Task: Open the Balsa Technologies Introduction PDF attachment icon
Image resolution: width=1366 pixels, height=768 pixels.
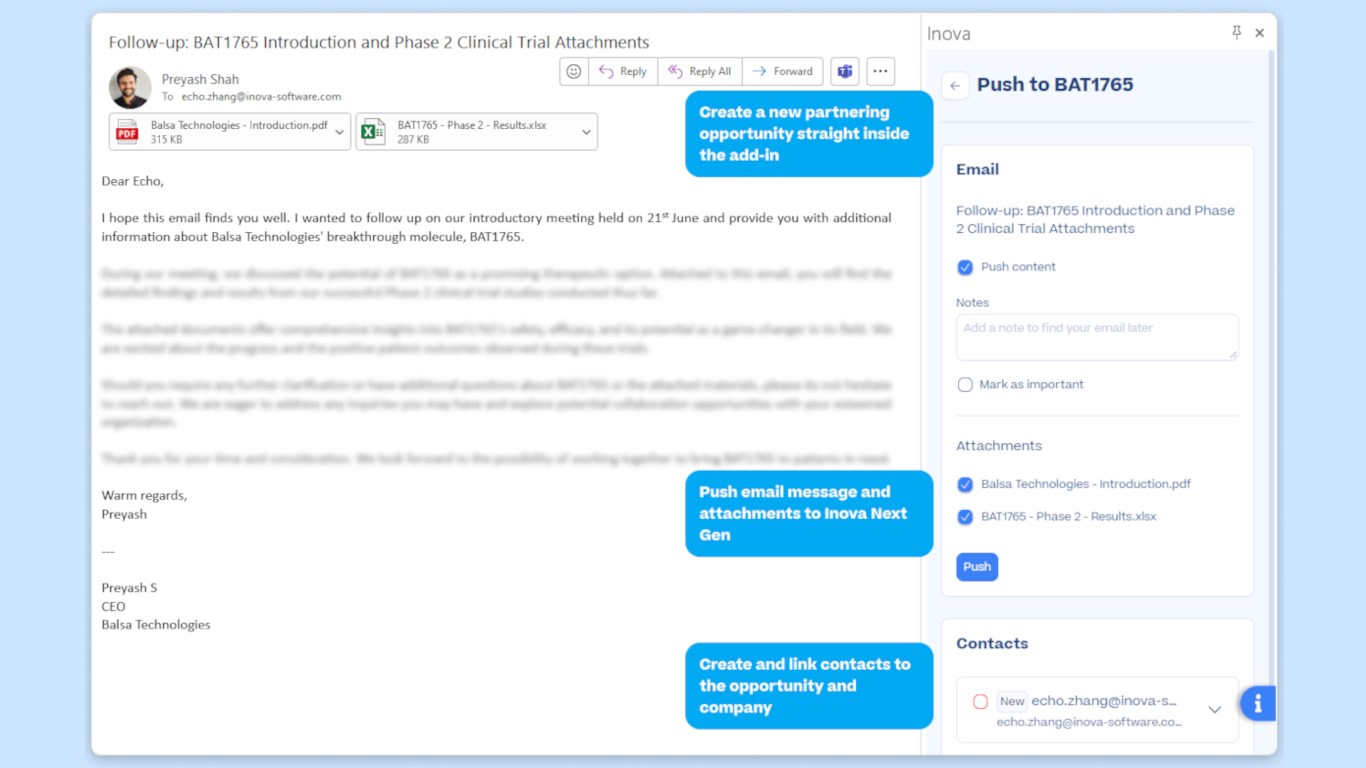Action: [x=127, y=132]
